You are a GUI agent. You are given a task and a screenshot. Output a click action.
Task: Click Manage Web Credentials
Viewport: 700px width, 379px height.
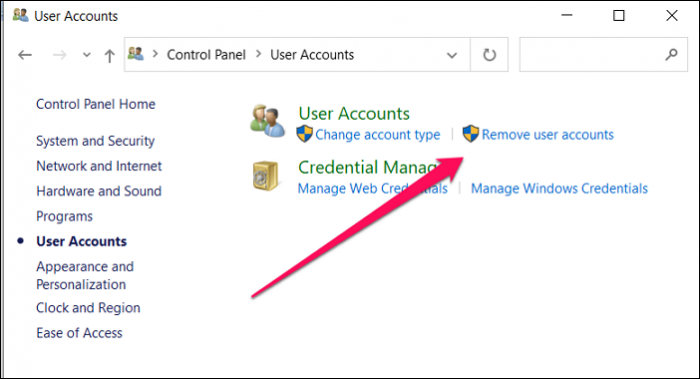coord(373,188)
